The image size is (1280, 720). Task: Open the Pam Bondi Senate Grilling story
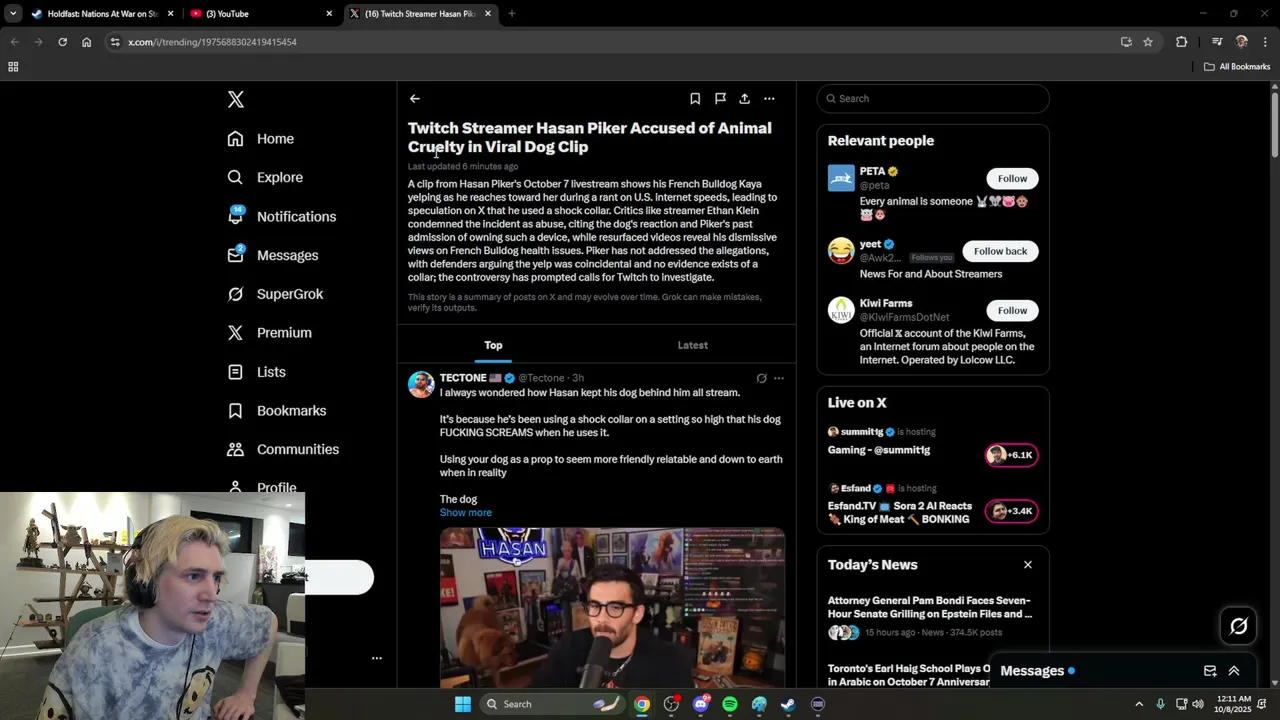pos(929,607)
